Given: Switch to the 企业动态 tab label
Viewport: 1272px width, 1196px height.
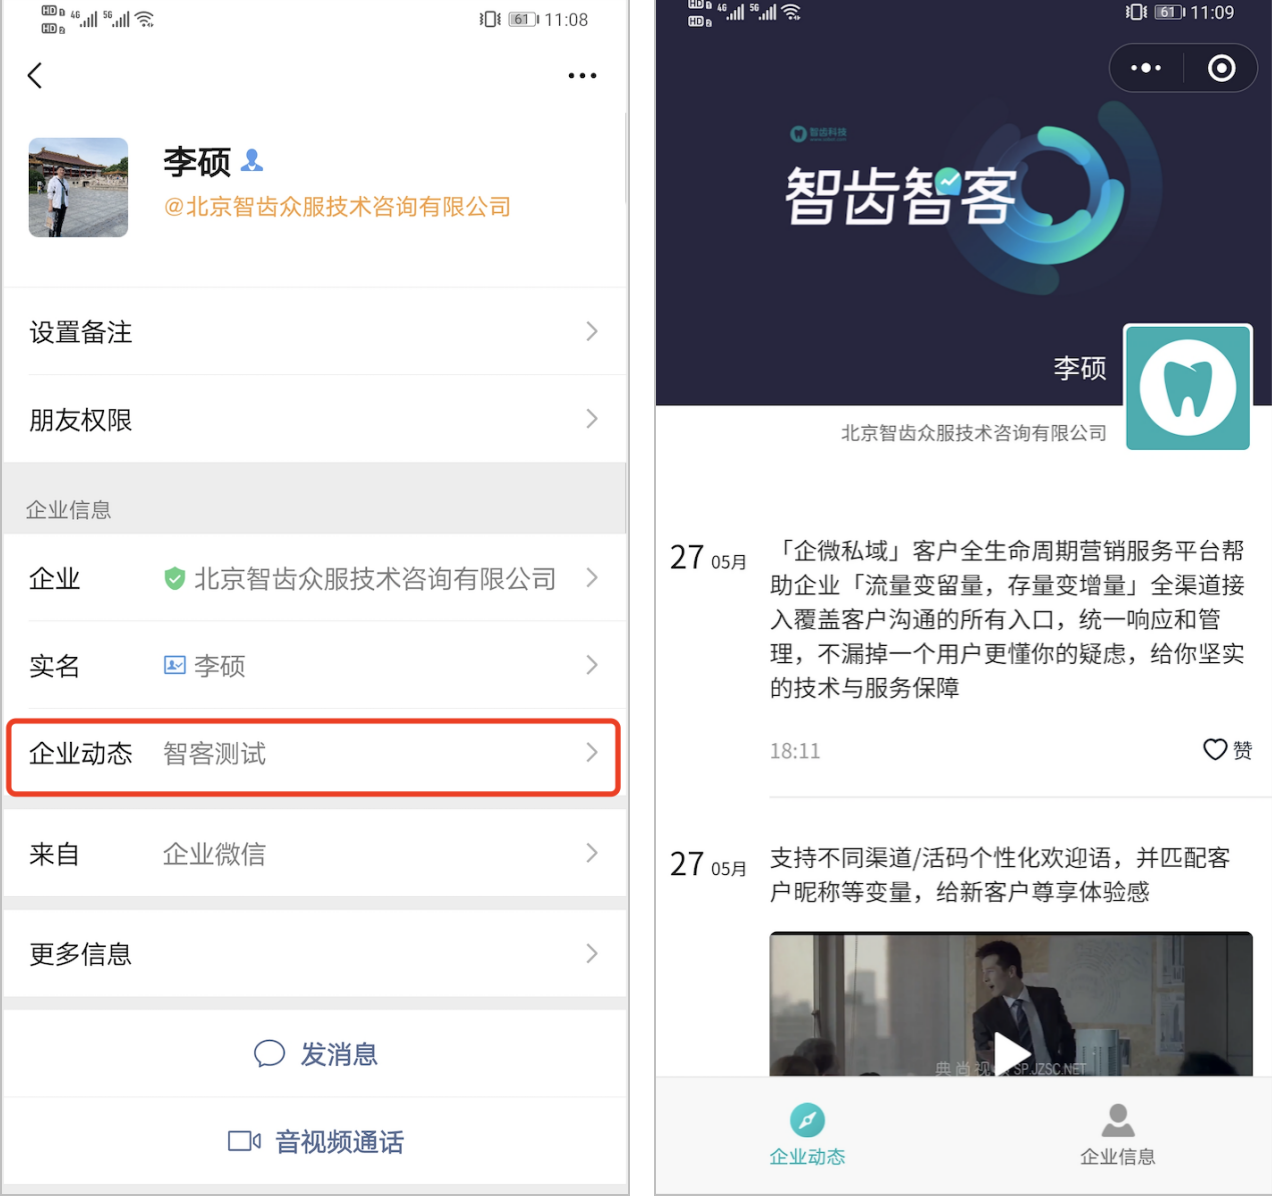Looking at the screenshot, I should tap(807, 1157).
